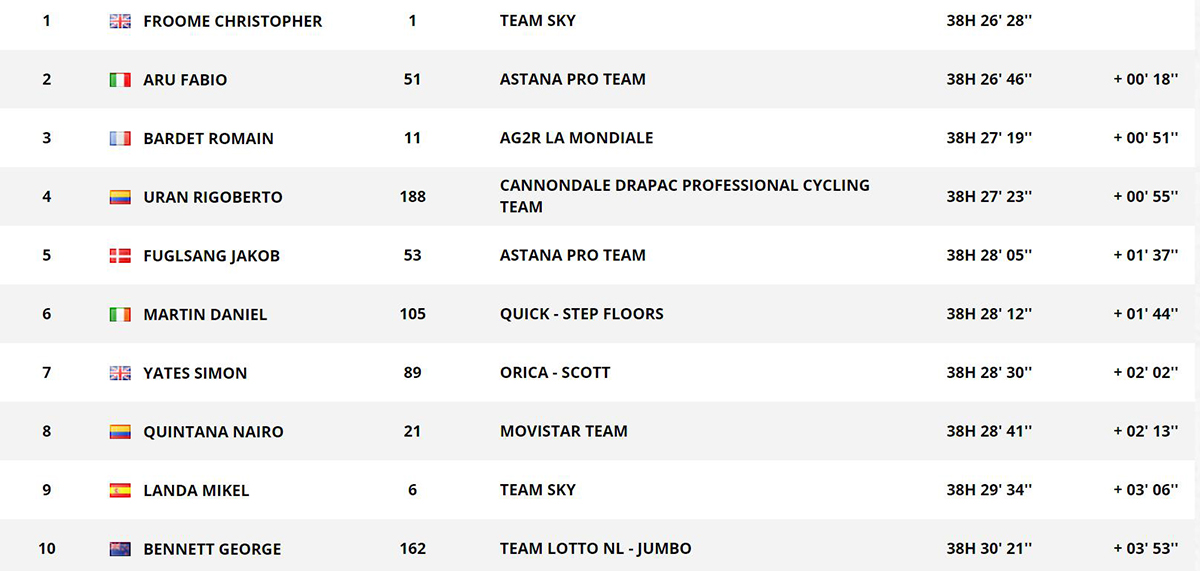Image resolution: width=1200 pixels, height=571 pixels.
Task: Click bib number 188 in Uran's row
Action: (413, 196)
